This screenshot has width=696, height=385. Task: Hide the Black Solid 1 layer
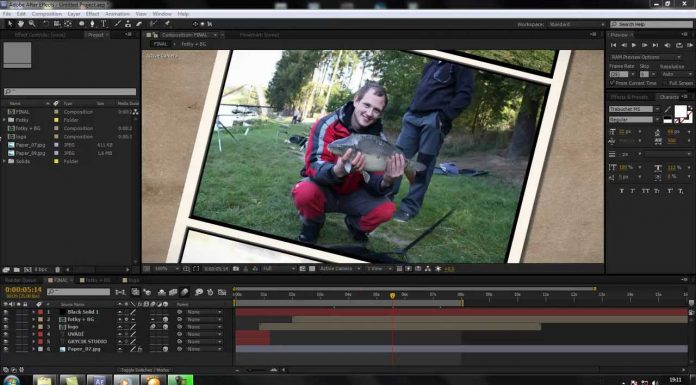tap(5, 312)
